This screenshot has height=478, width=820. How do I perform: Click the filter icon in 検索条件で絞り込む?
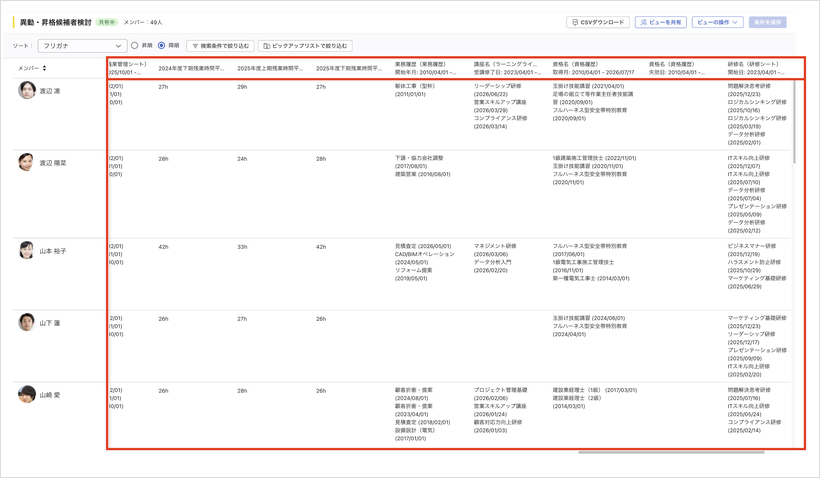pyautogui.click(x=195, y=47)
